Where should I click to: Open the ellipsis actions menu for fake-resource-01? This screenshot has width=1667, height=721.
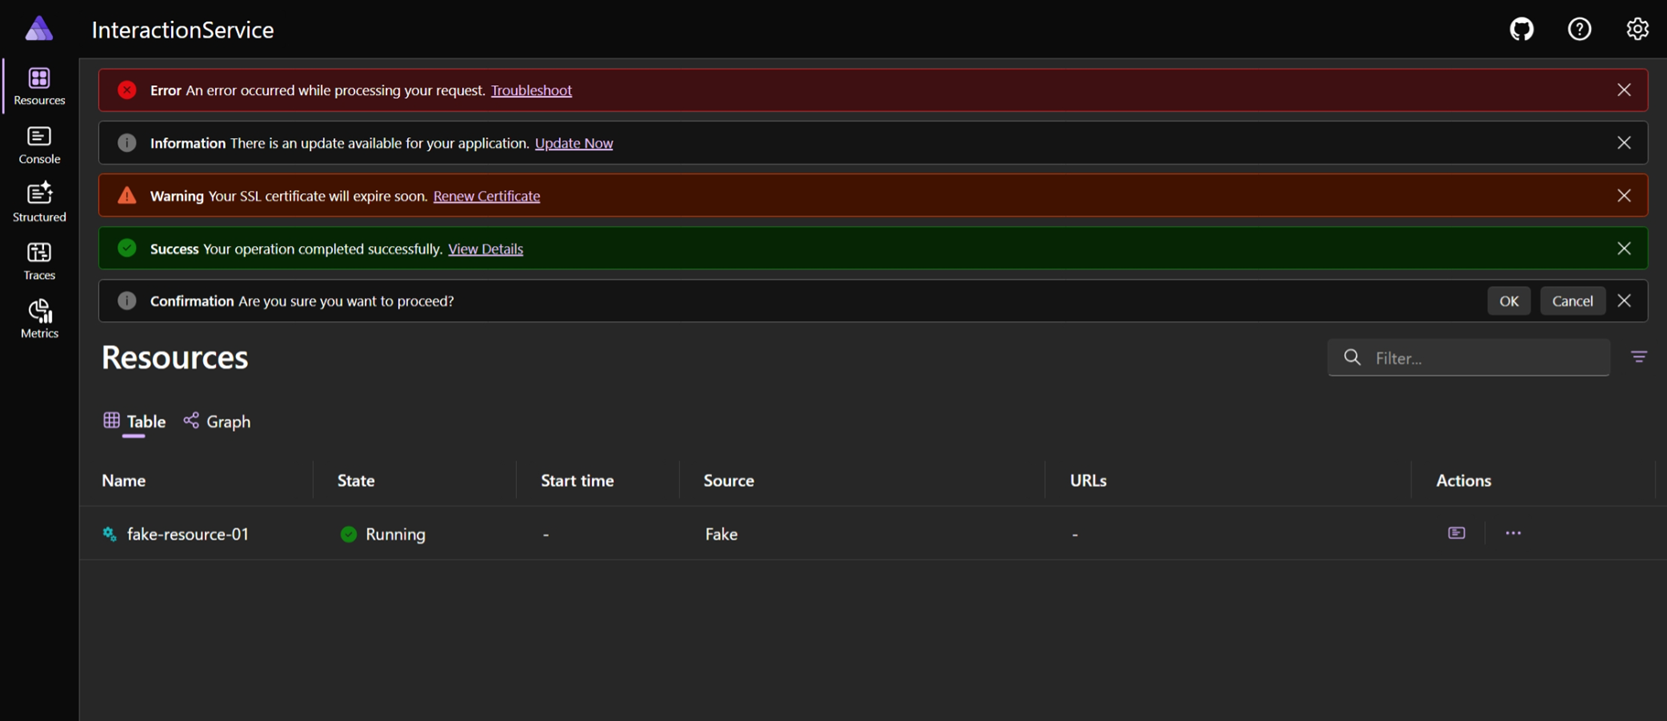tap(1513, 533)
